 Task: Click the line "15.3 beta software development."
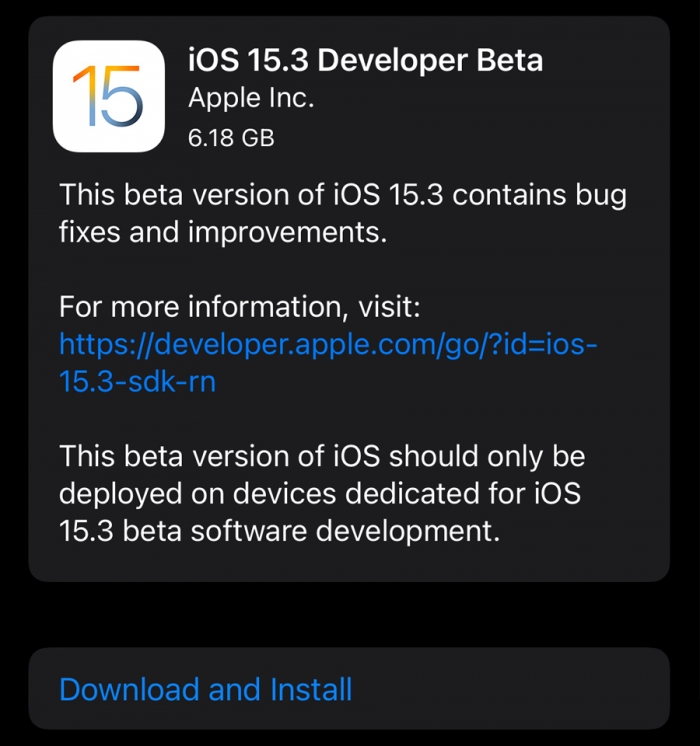tap(279, 530)
